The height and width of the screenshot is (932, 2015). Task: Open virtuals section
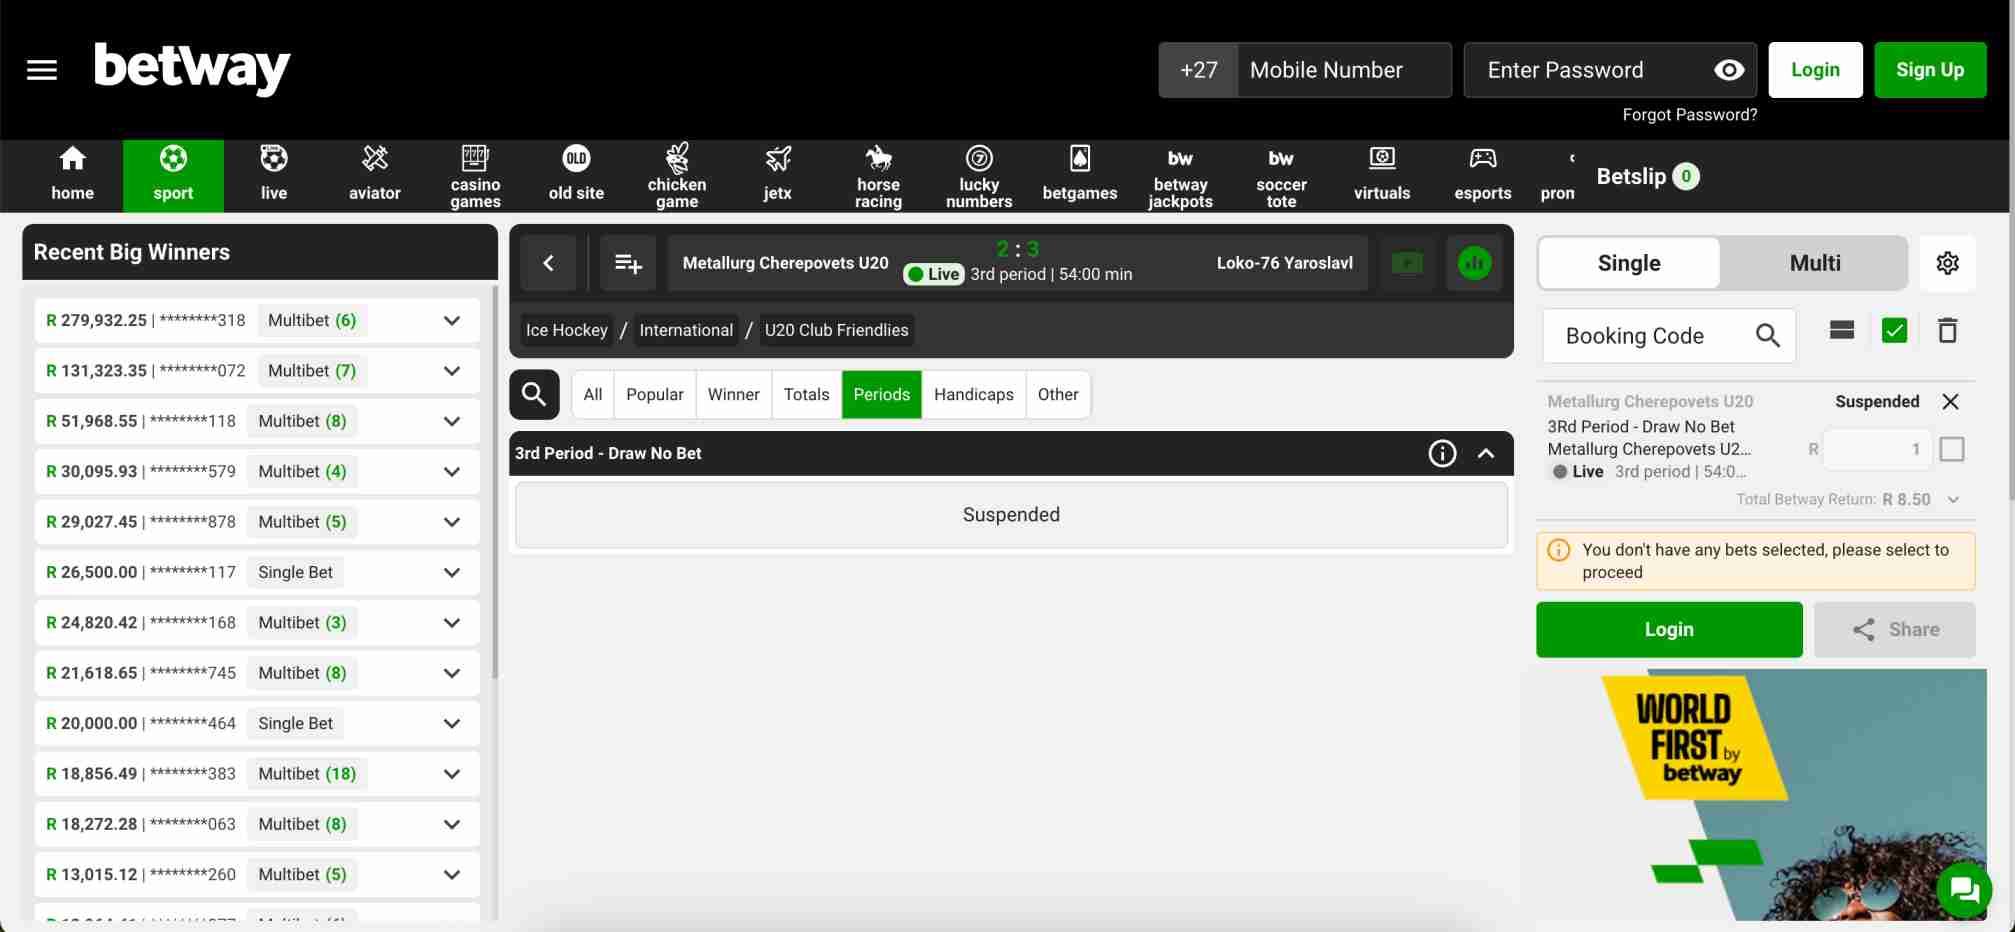(1382, 175)
